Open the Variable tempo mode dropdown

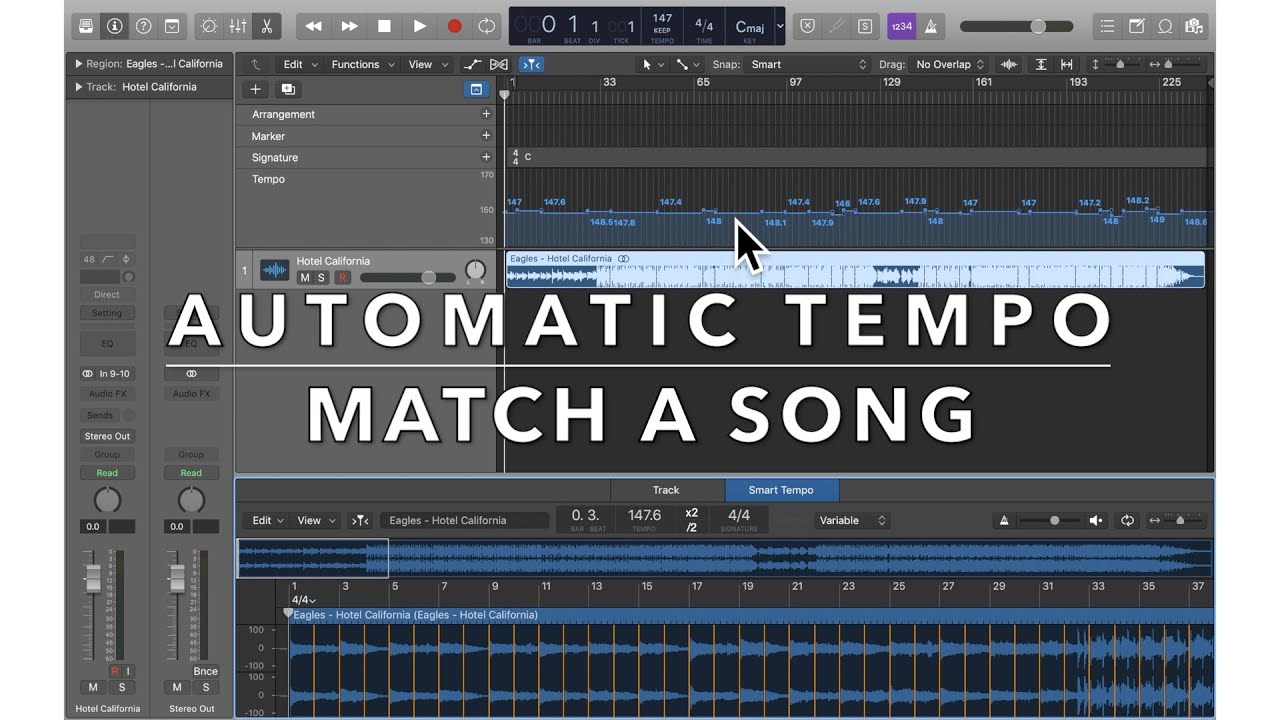click(x=852, y=520)
